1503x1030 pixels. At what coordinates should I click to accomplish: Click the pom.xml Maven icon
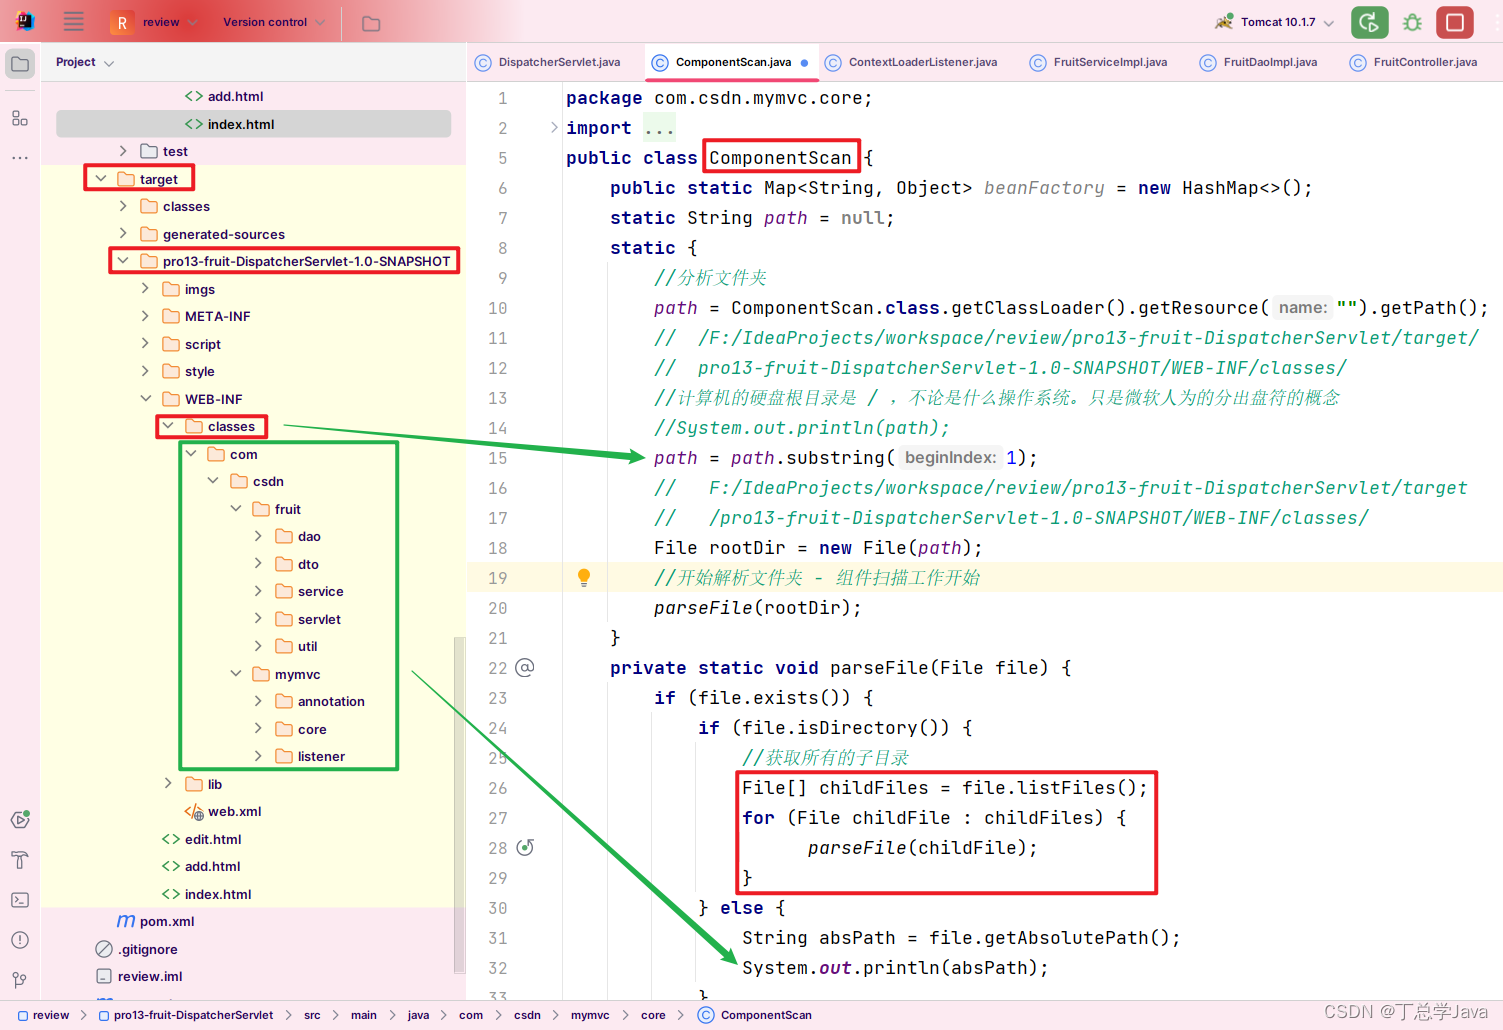[126, 921]
